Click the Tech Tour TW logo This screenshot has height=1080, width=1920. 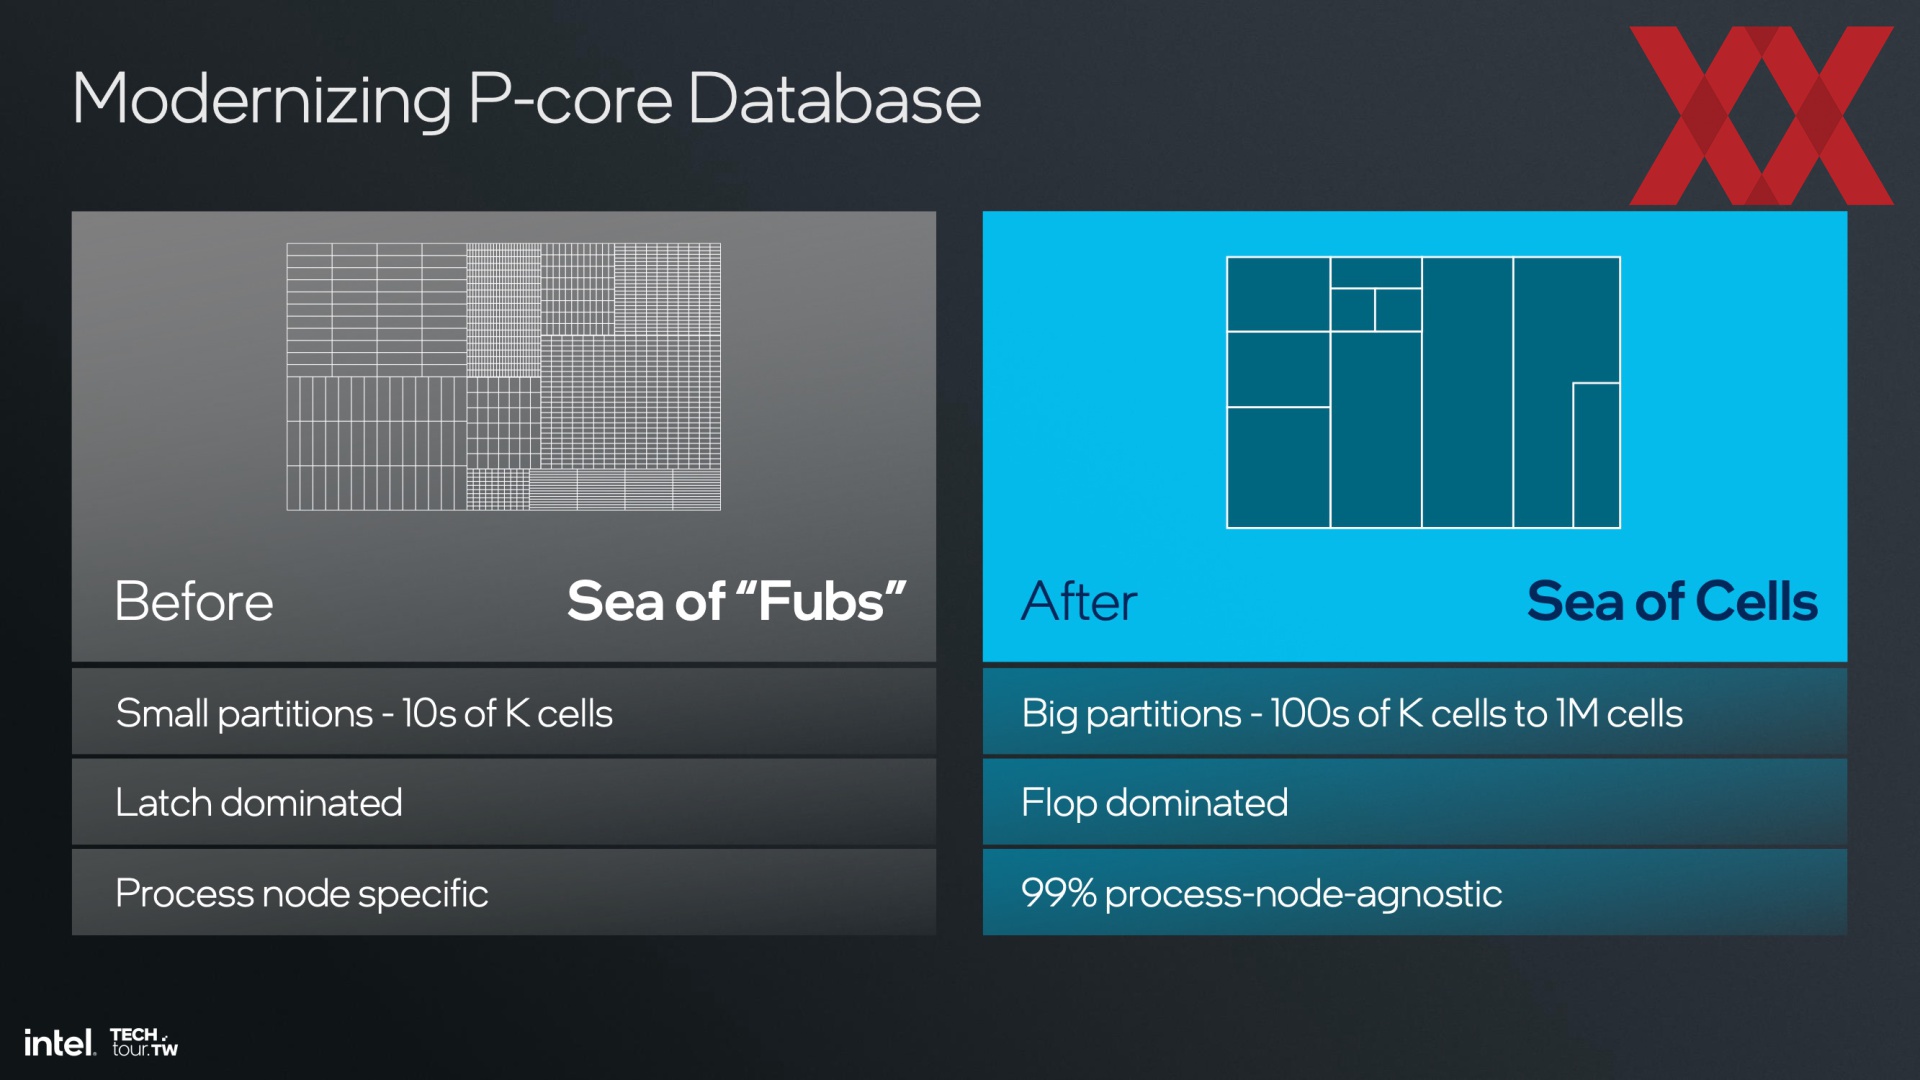click(x=144, y=1042)
